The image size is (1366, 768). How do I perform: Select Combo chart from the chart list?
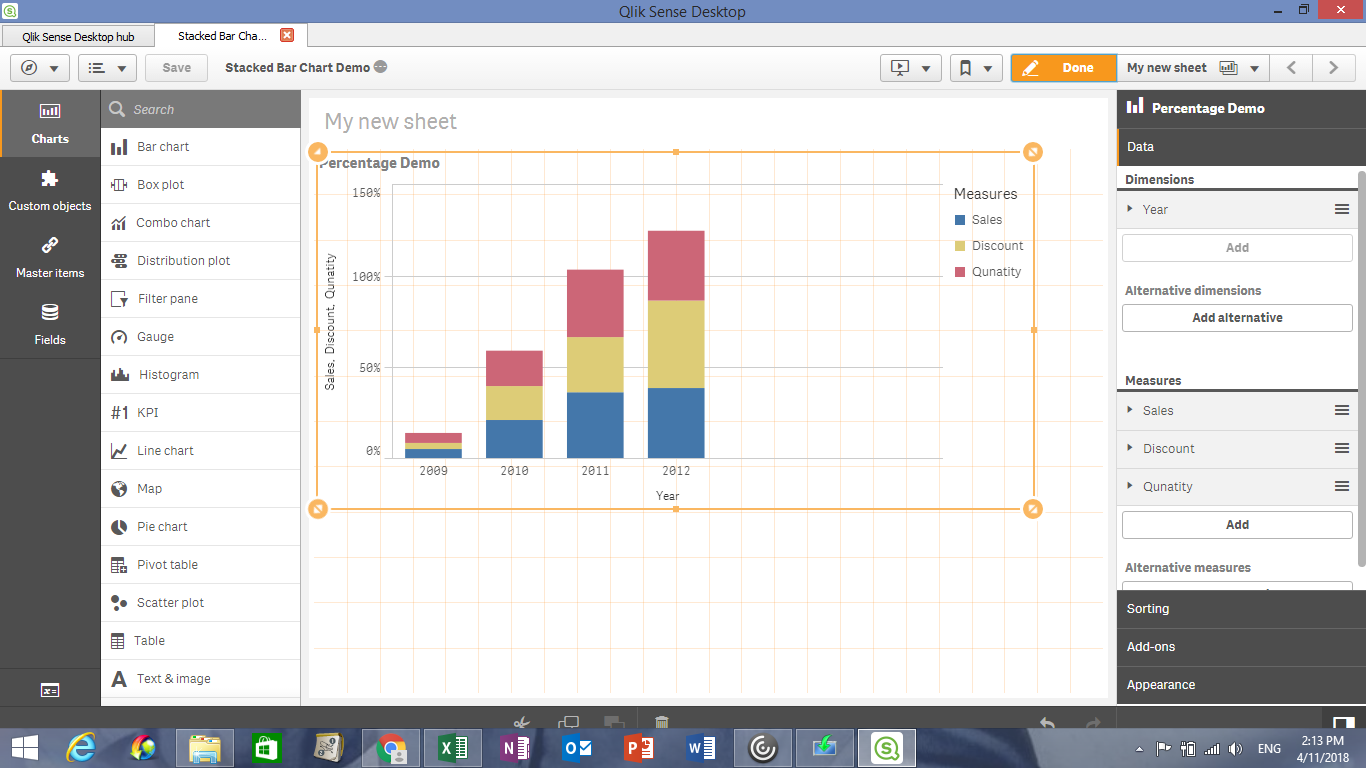tap(200, 223)
